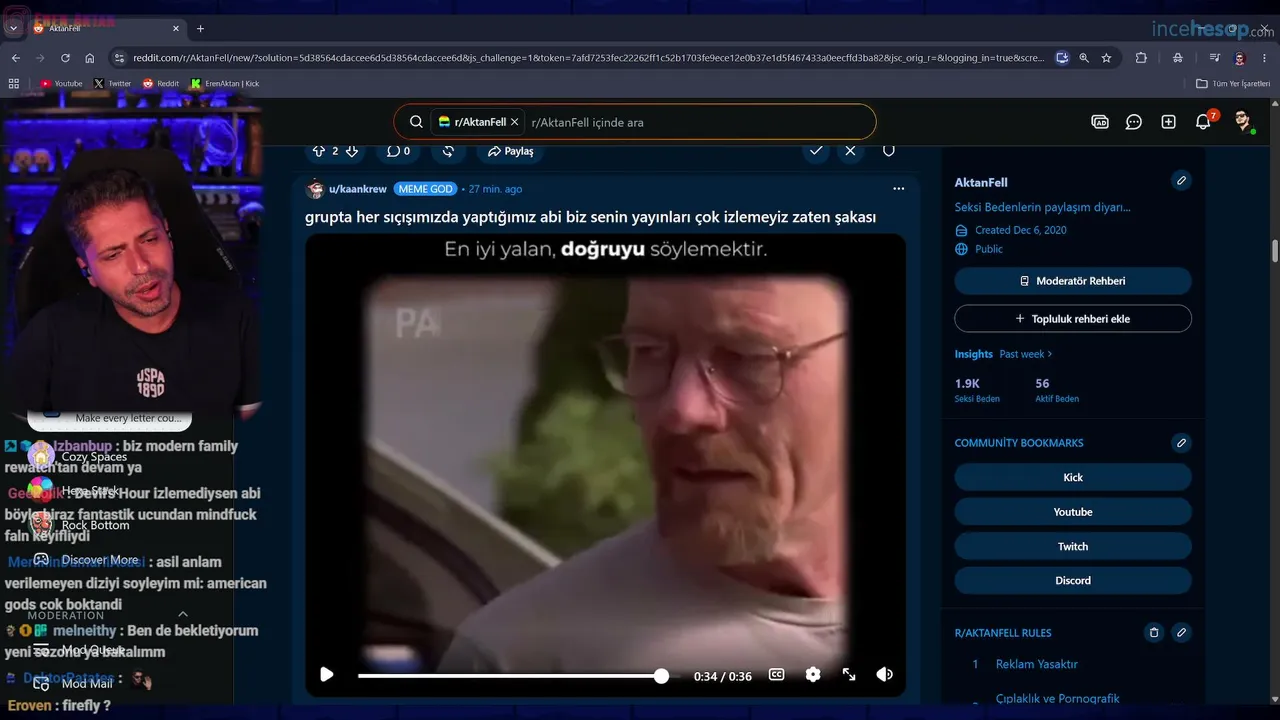This screenshot has height=720, width=1280.
Task: Remove the post with the X icon
Action: point(850,151)
